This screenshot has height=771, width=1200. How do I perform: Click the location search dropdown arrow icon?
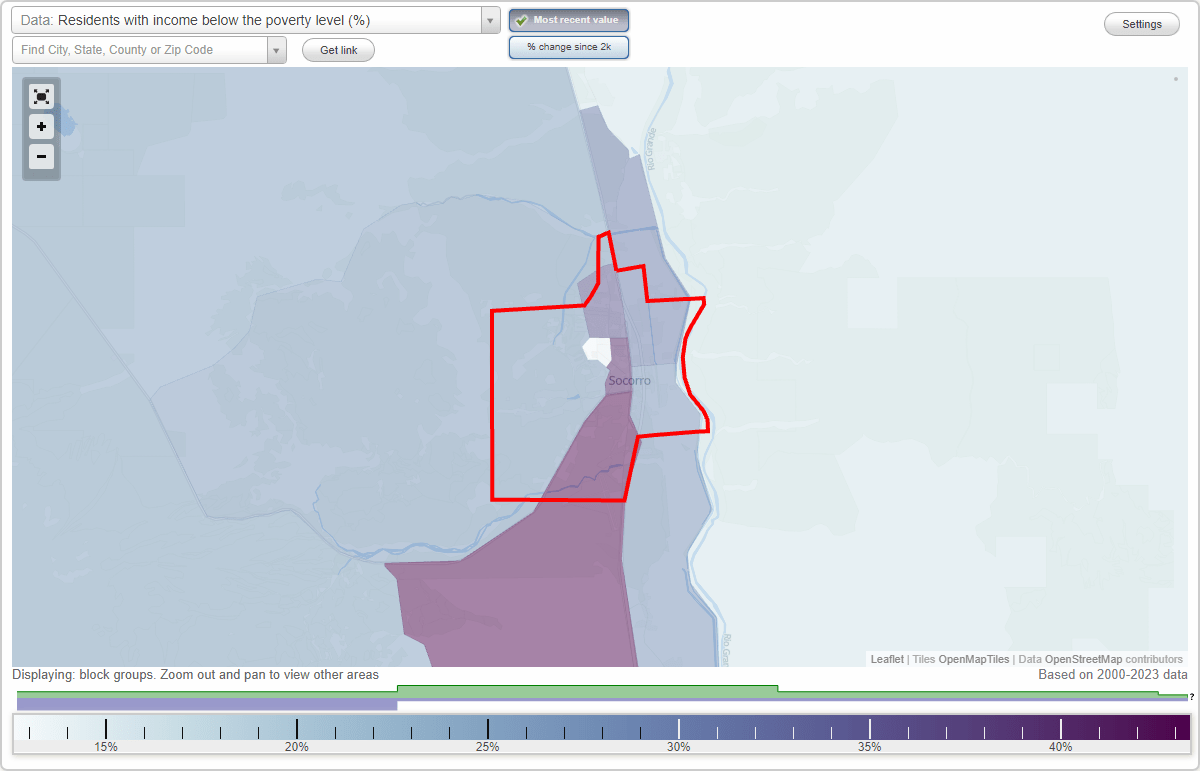(276, 49)
